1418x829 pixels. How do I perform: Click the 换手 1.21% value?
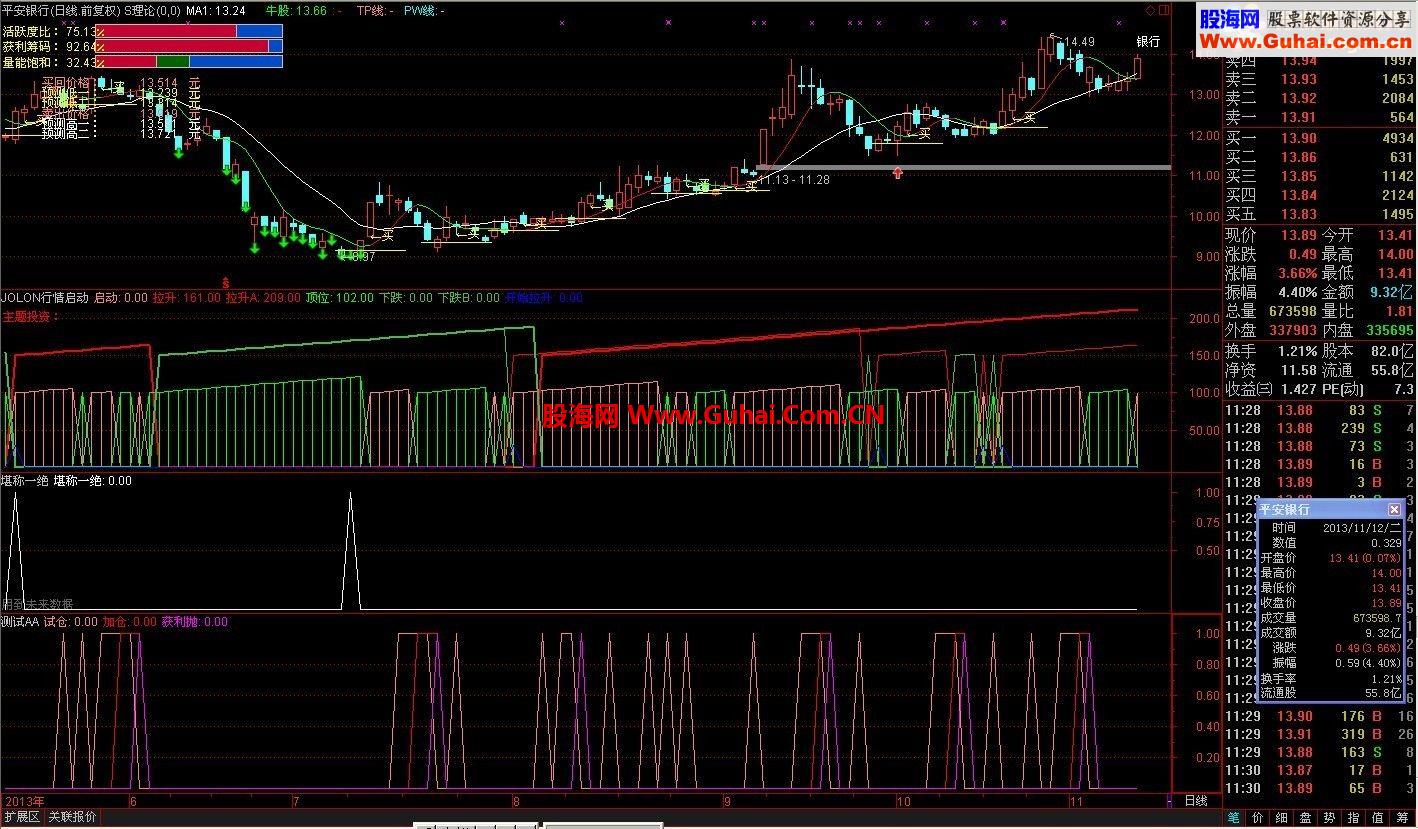click(1297, 351)
